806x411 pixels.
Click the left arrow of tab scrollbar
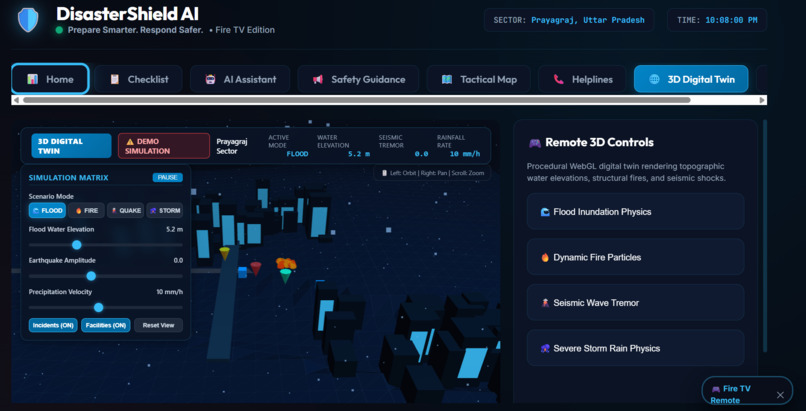[x=16, y=100]
